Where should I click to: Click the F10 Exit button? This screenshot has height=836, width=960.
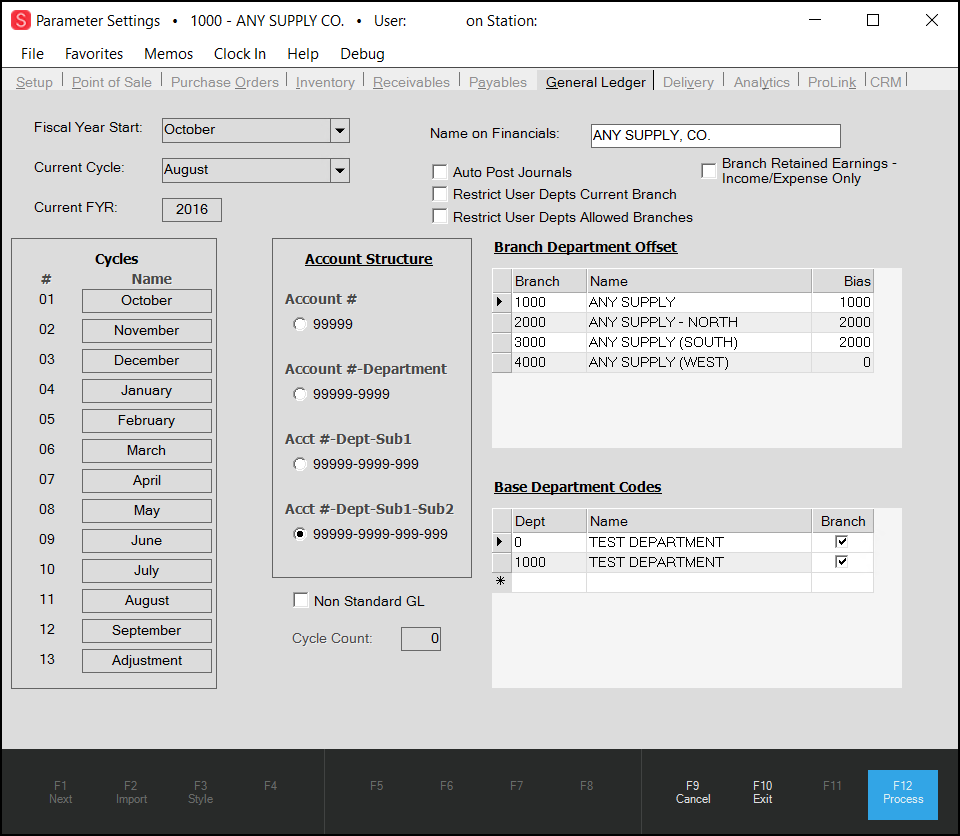click(762, 793)
